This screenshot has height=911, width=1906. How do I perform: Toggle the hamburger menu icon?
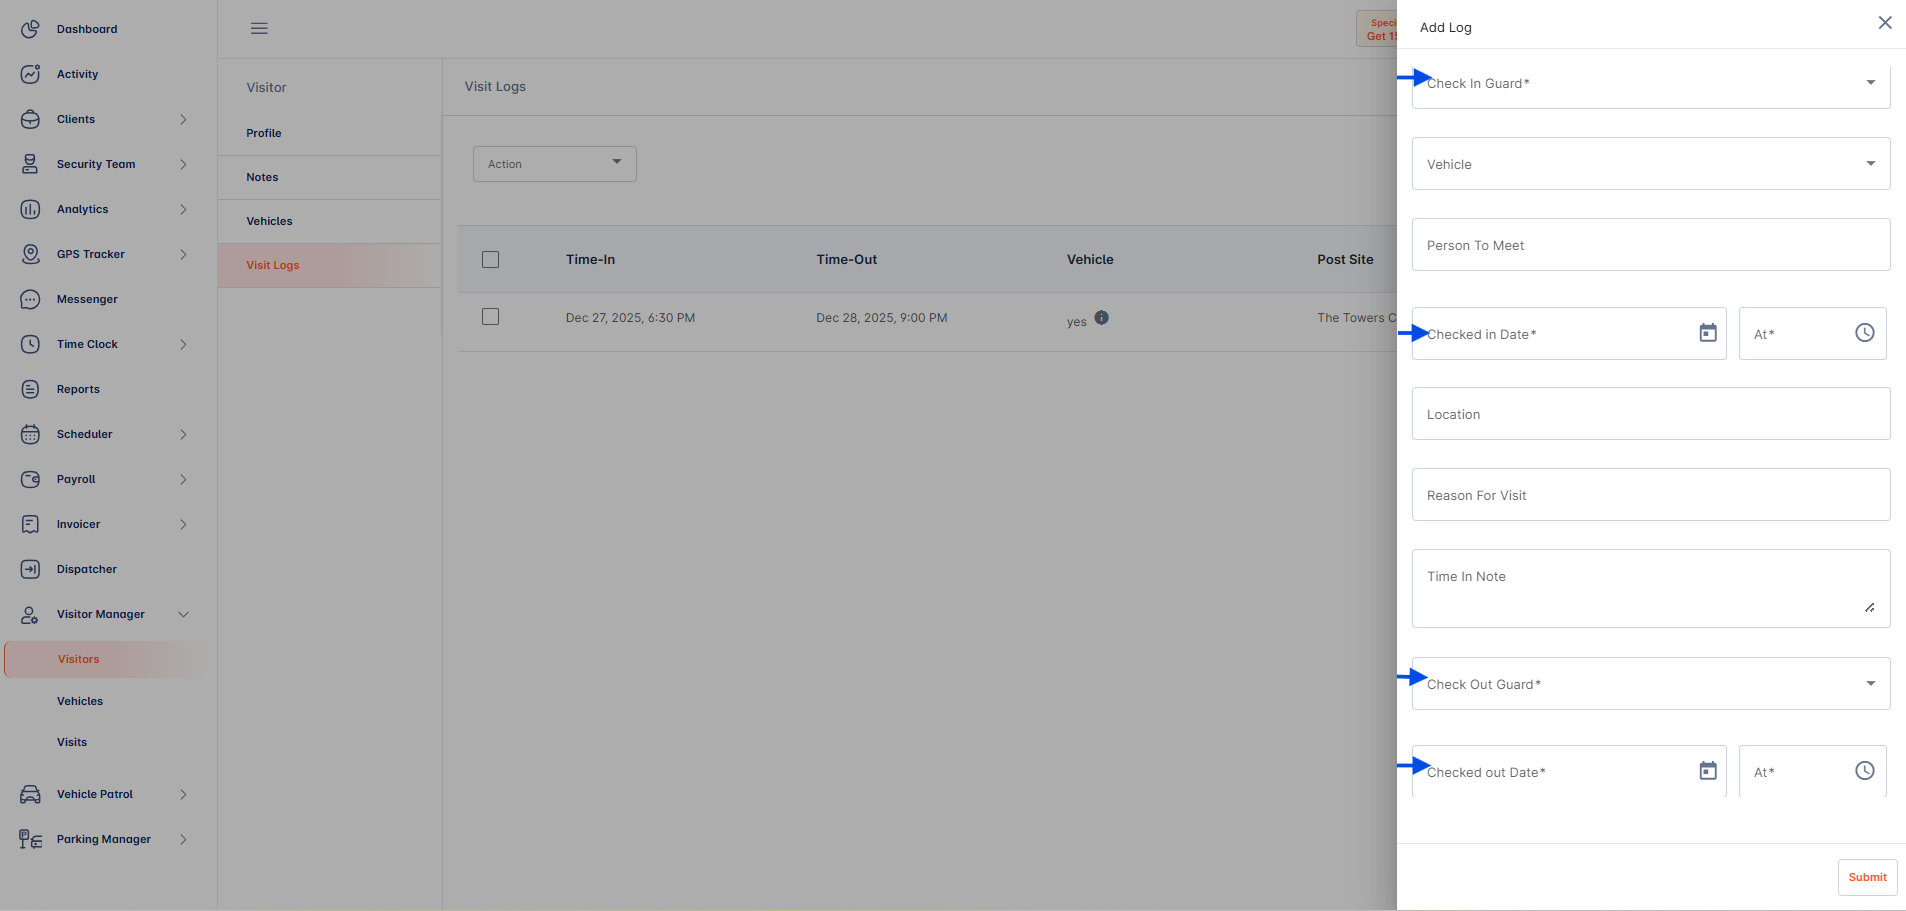coord(259,28)
